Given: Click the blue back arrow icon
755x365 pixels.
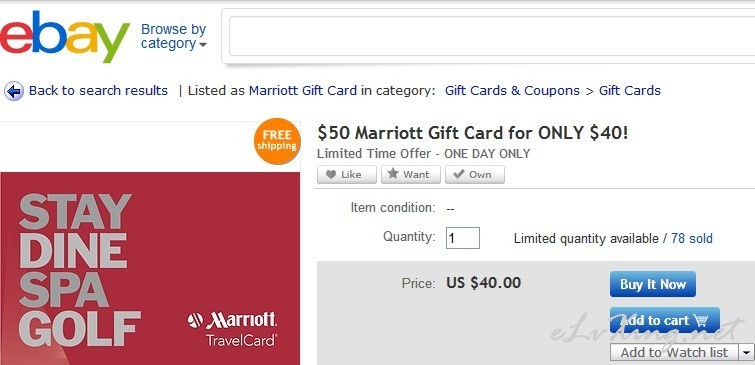Looking at the screenshot, I should pyautogui.click(x=14, y=91).
